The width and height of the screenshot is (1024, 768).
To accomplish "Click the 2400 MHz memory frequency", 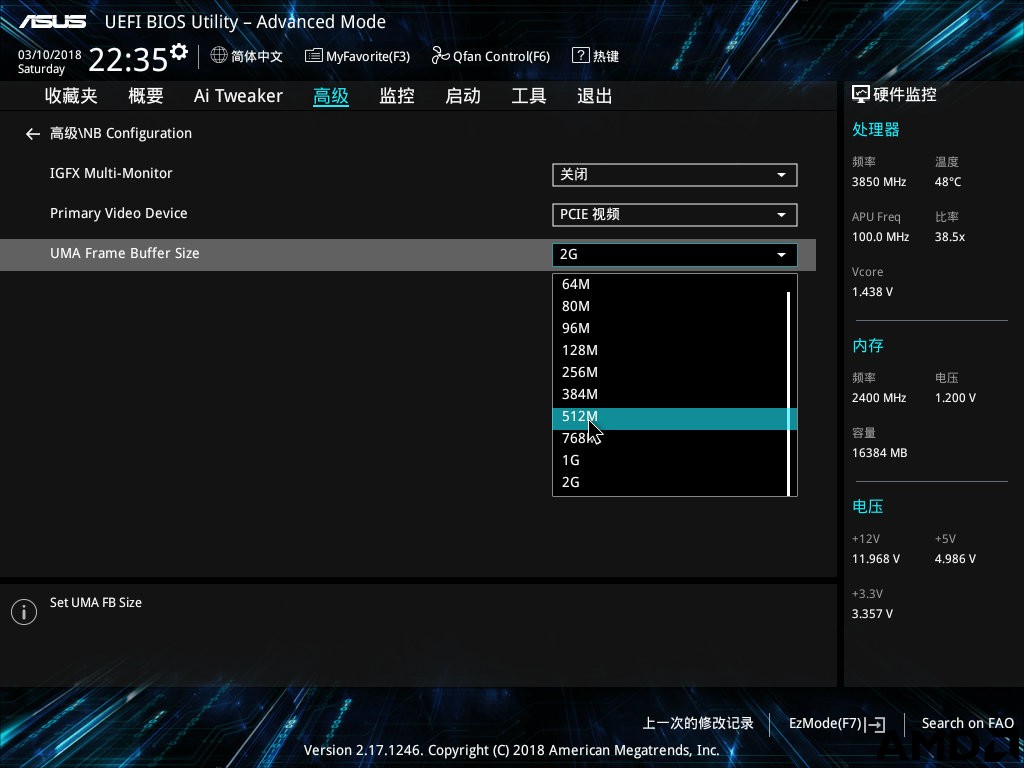I will click(879, 398).
